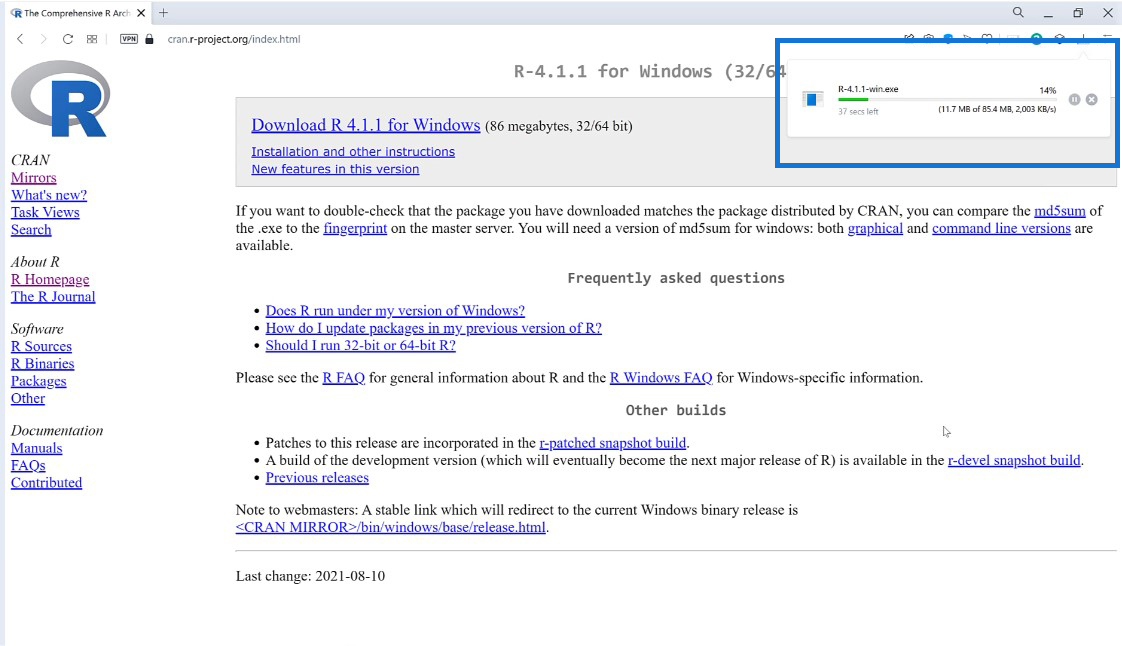Click the Frequently asked questions heading
The width and height of the screenshot is (1122, 646).
pos(676,278)
